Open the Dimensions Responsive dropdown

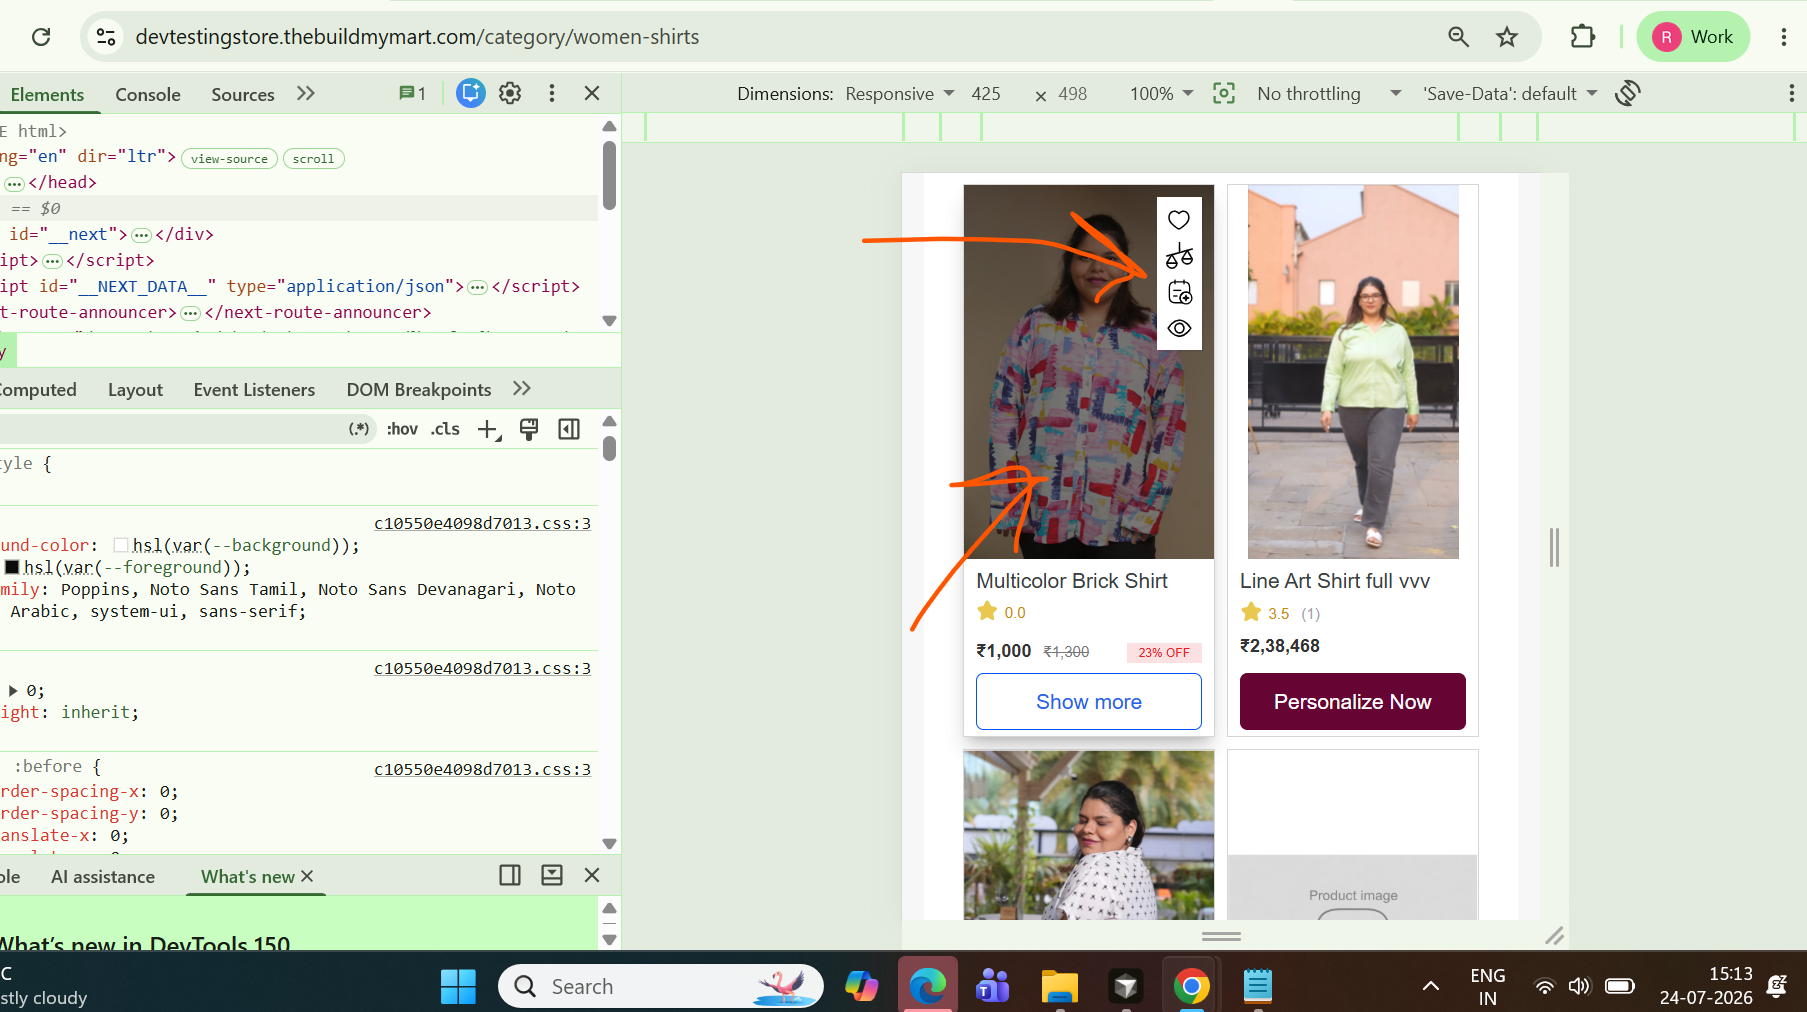coord(899,93)
